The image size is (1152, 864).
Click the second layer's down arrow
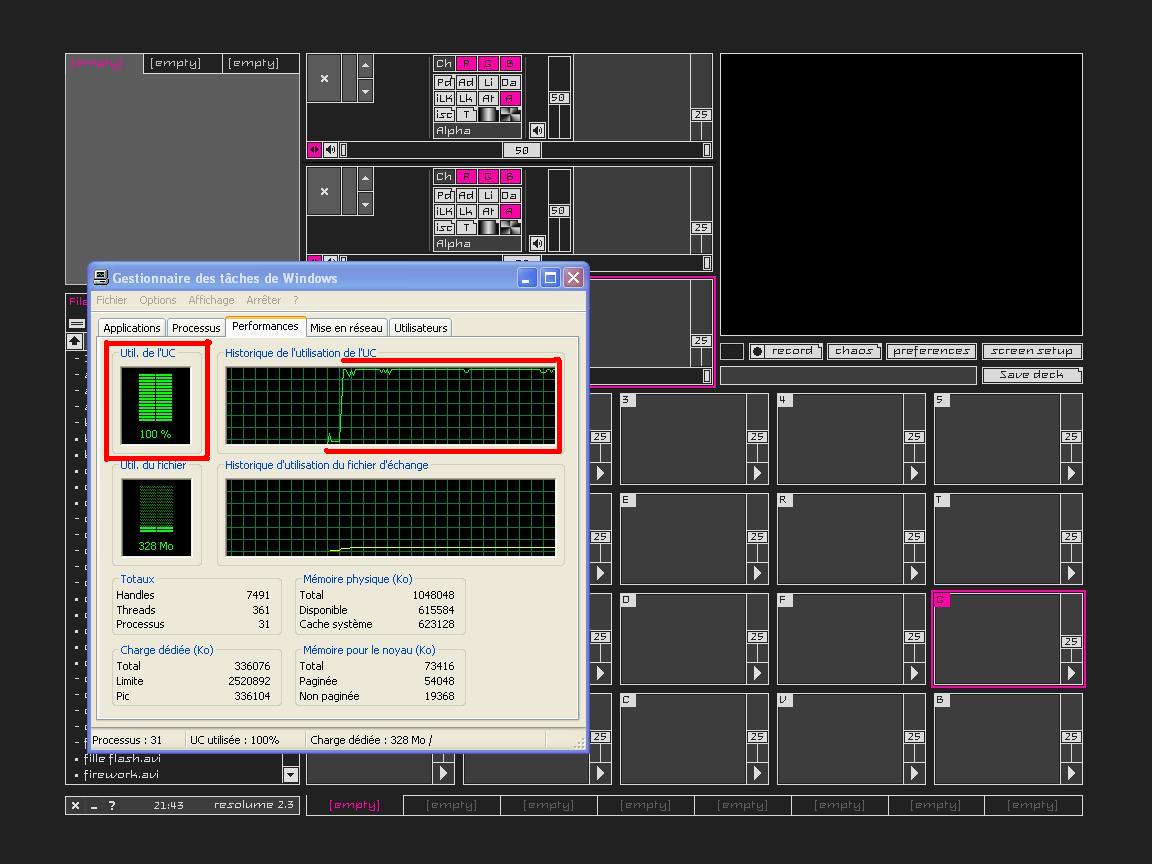click(x=365, y=204)
